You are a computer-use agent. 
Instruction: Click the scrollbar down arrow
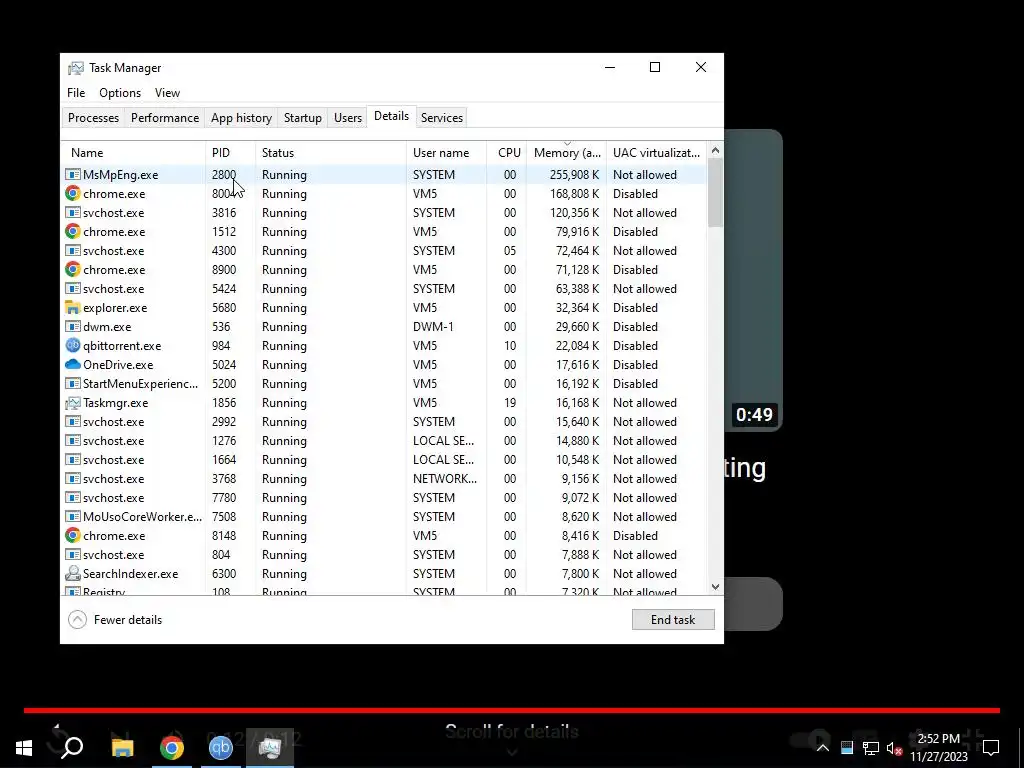(715, 586)
